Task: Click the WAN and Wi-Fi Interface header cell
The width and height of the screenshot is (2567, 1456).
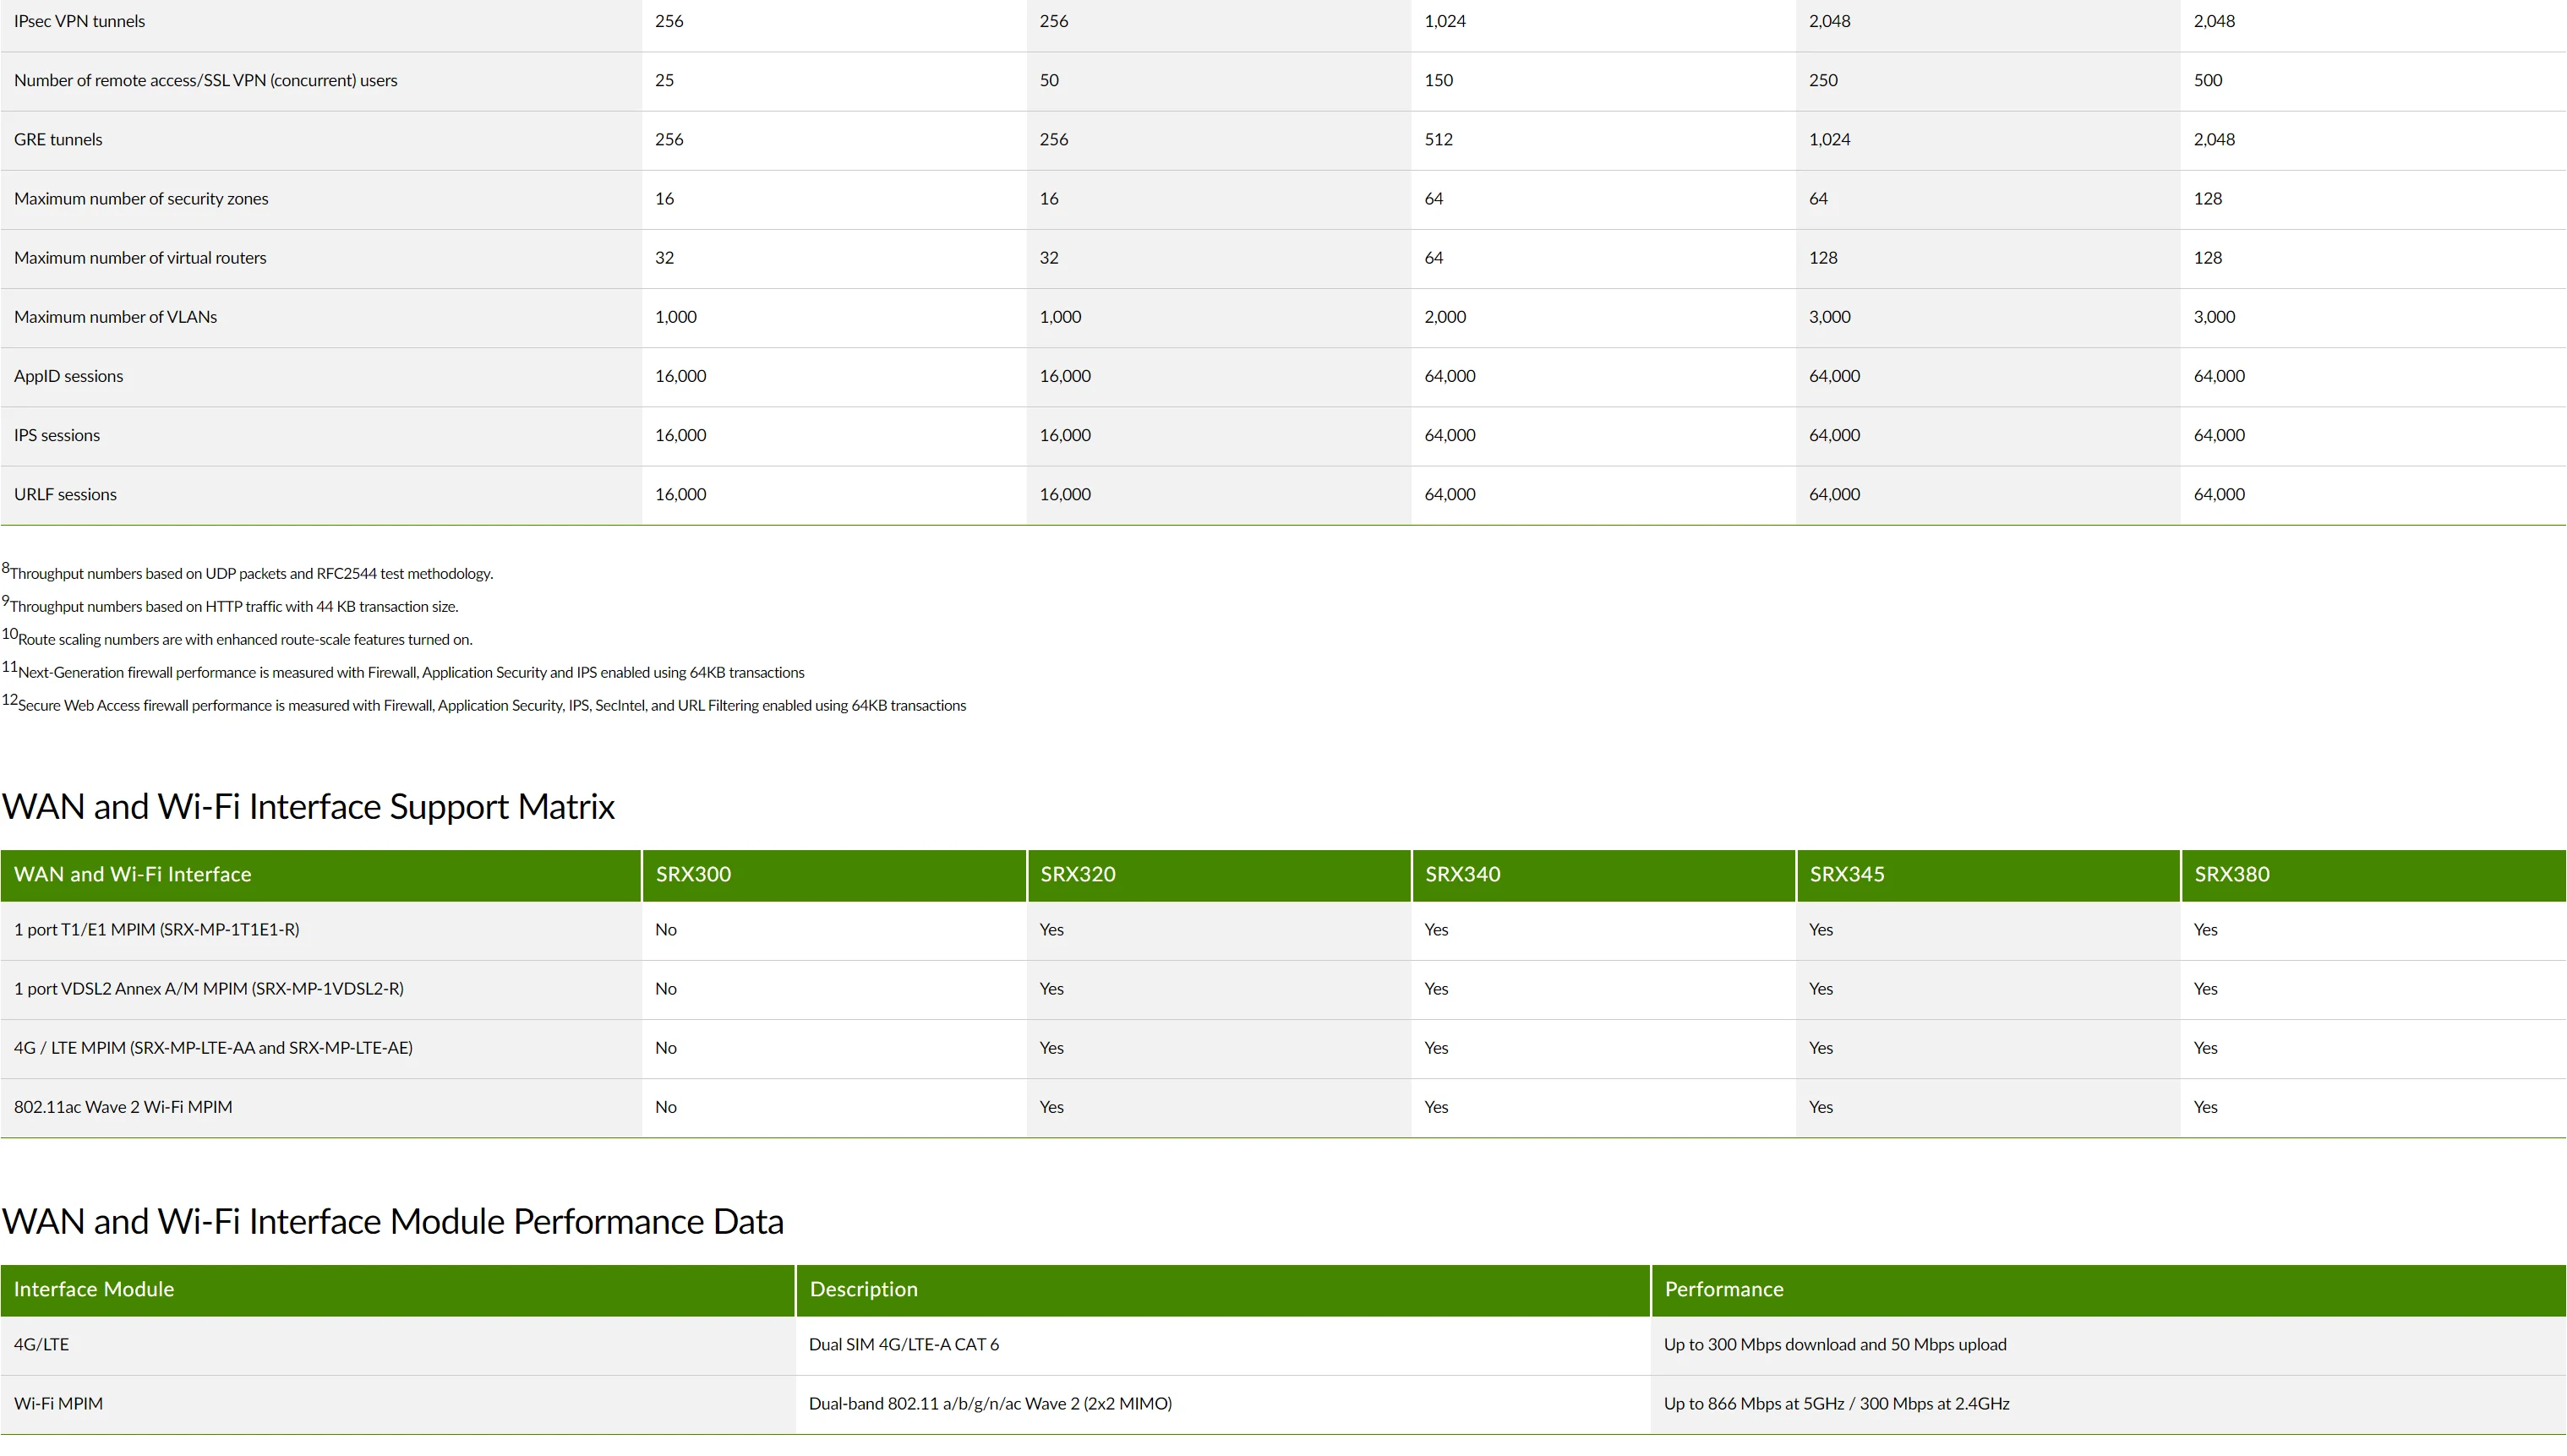Action: pos(132,874)
